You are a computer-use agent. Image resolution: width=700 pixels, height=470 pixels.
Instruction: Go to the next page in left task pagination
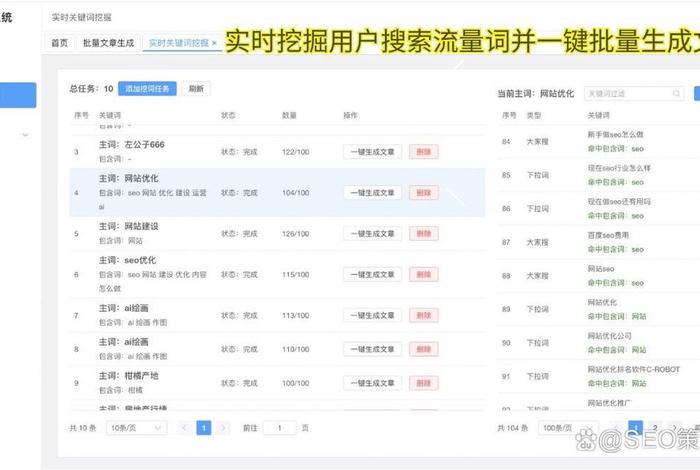[x=223, y=428]
